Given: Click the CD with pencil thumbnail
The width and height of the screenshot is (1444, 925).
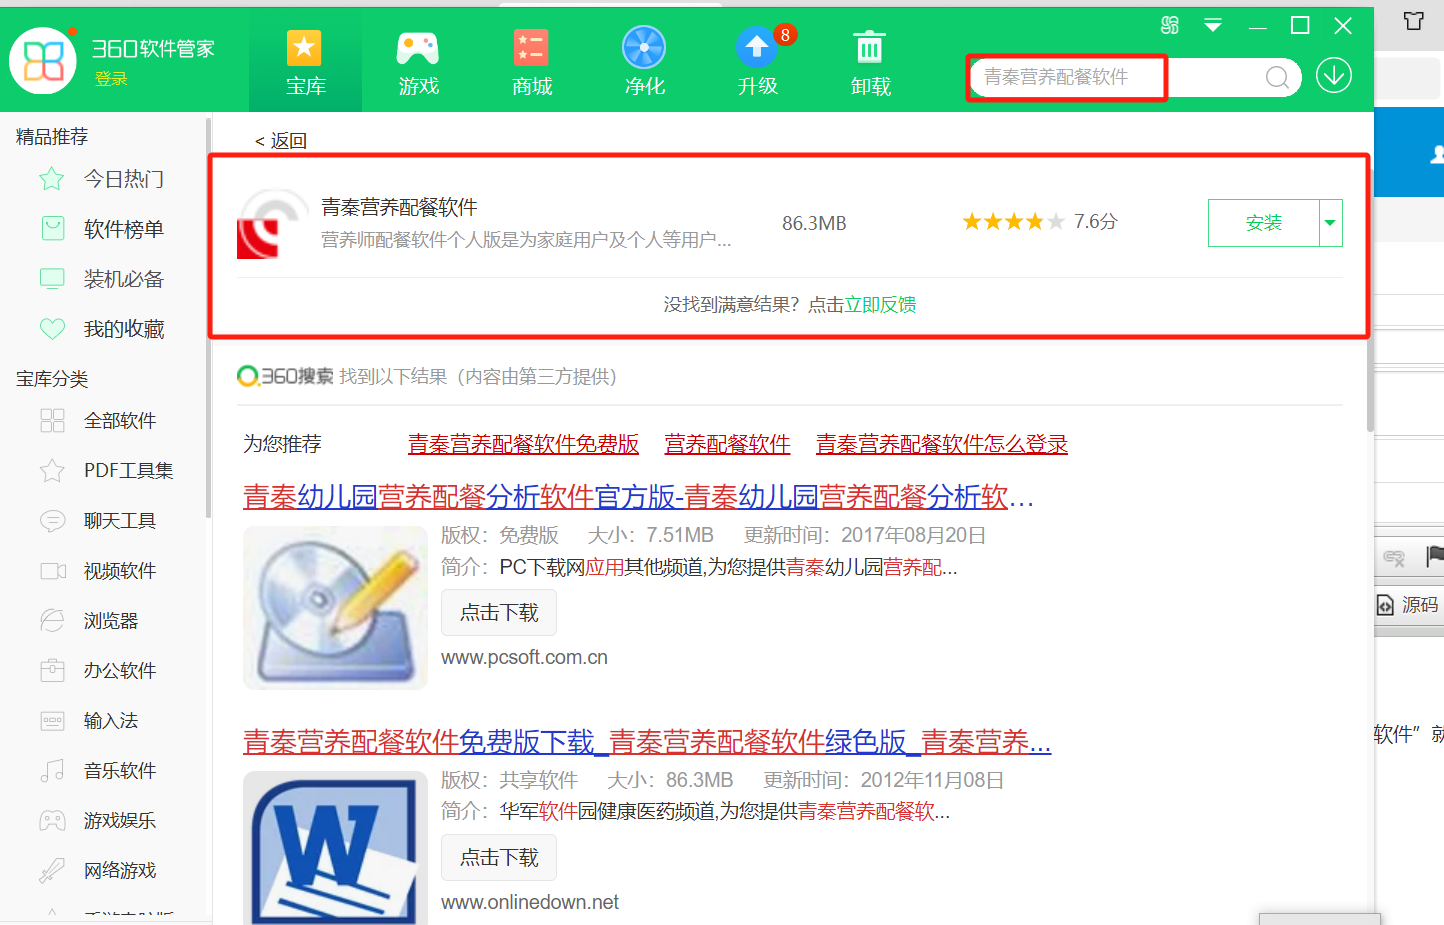Looking at the screenshot, I should pos(335,607).
